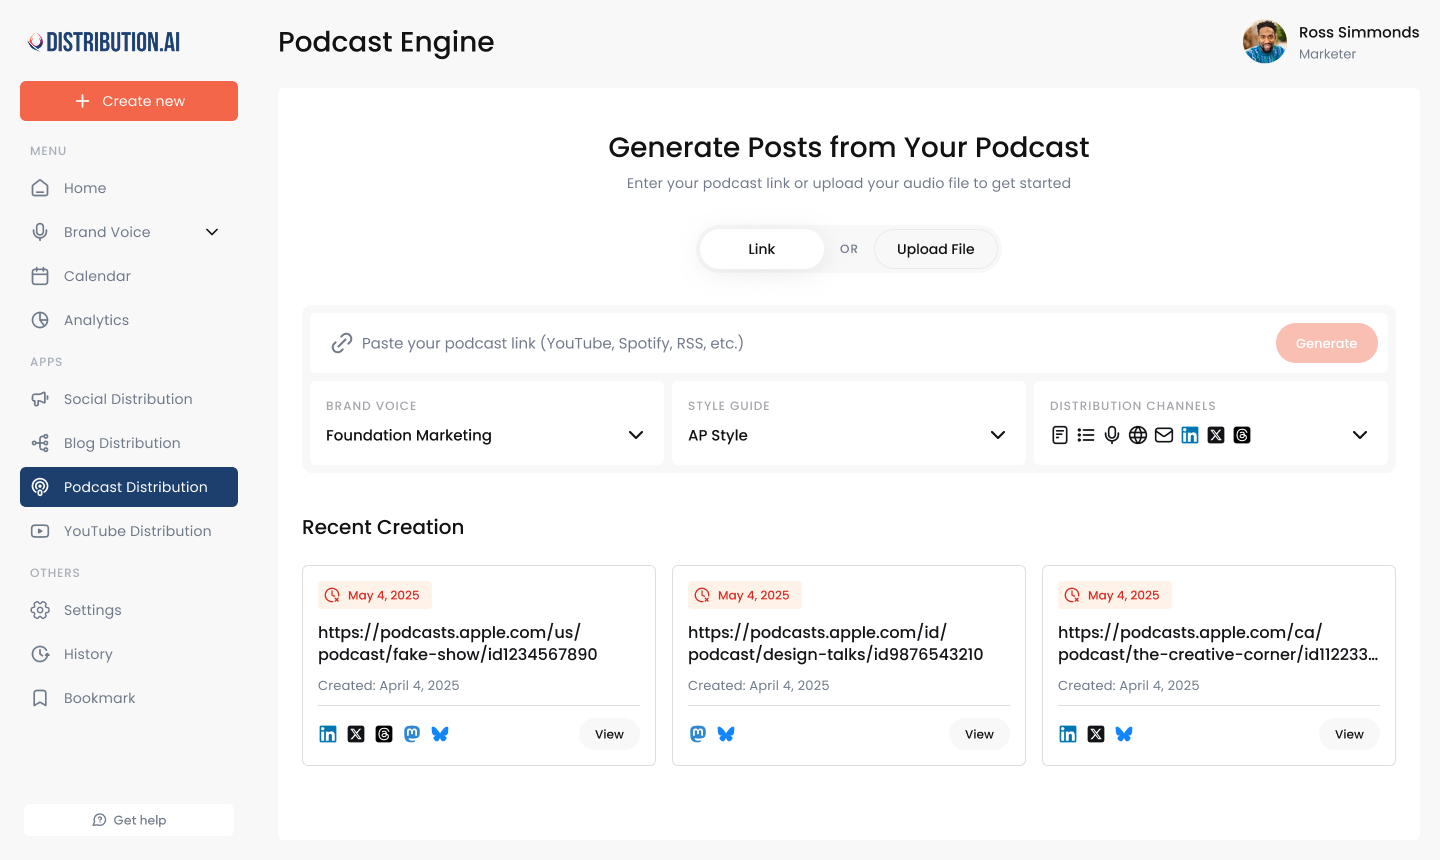Screen dimensions: 1440x860
Task: Expand the Brand Voice sidebar submenu
Action: pos(212,232)
